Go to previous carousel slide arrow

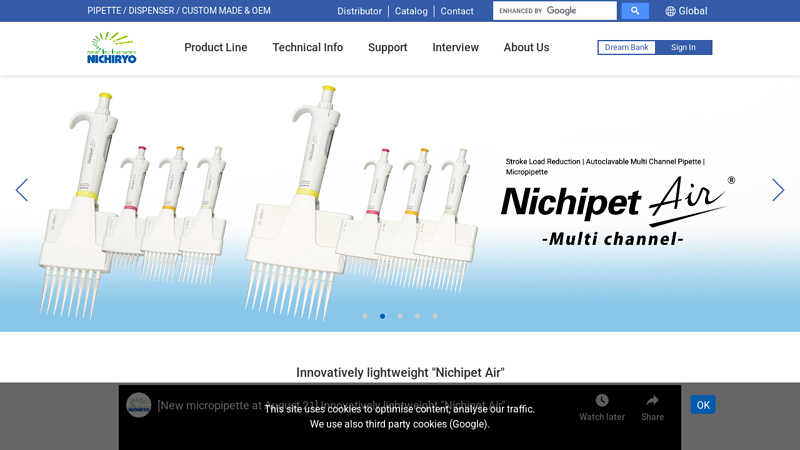(21, 190)
